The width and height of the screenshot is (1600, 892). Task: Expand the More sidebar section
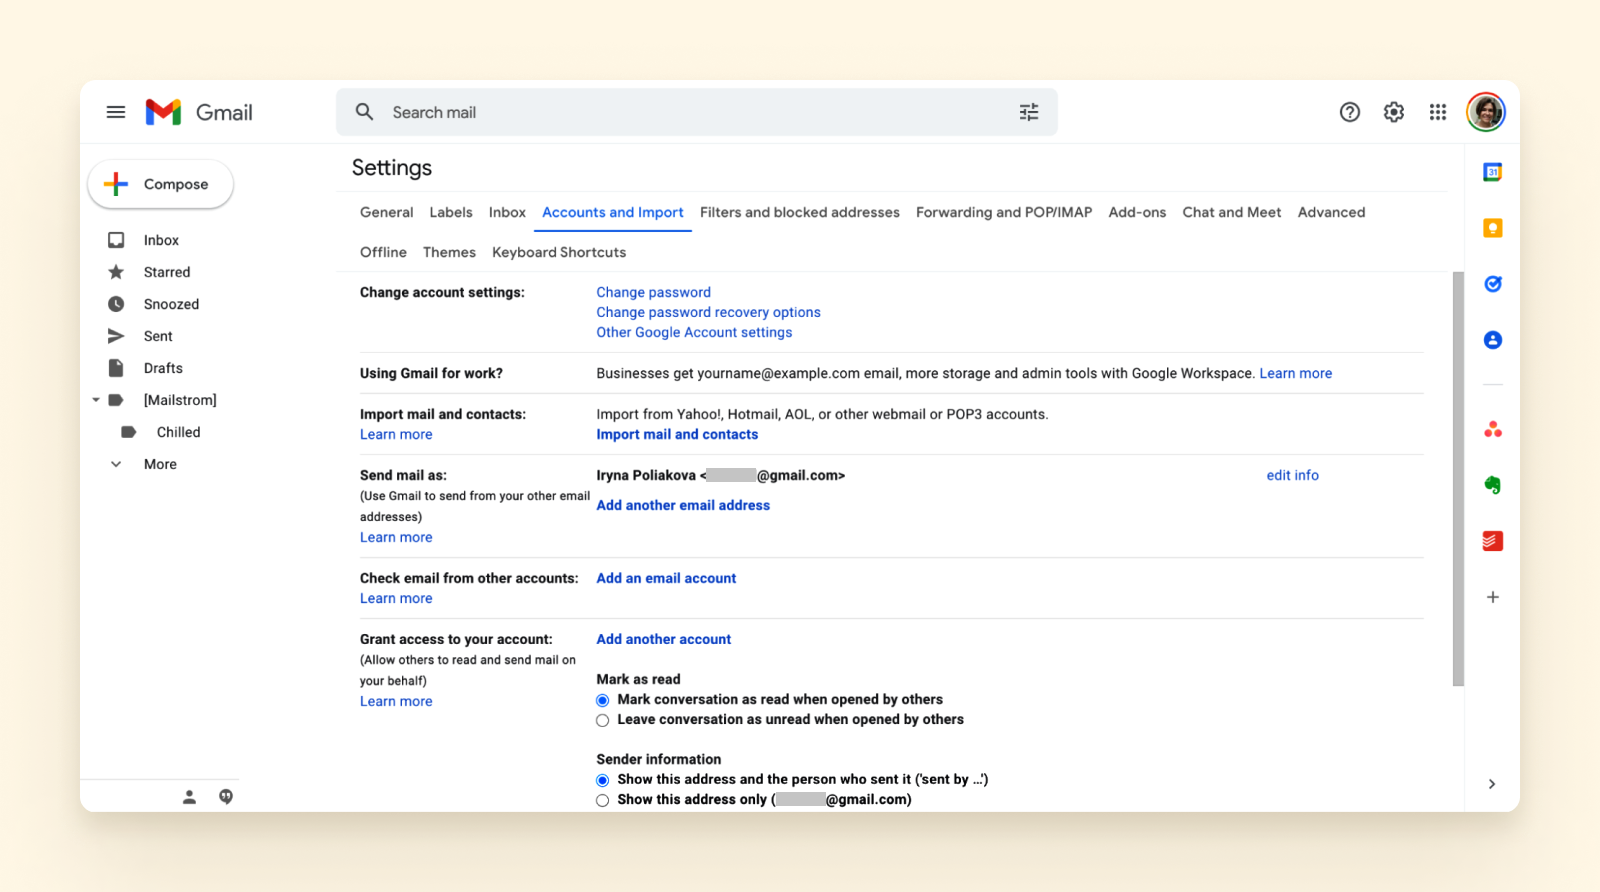coord(160,464)
